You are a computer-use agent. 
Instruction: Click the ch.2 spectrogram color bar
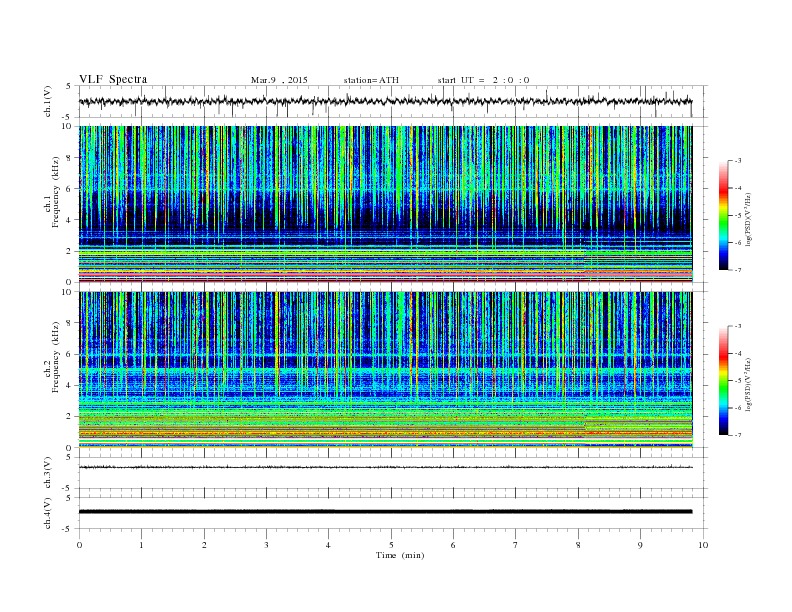pyautogui.click(x=724, y=381)
